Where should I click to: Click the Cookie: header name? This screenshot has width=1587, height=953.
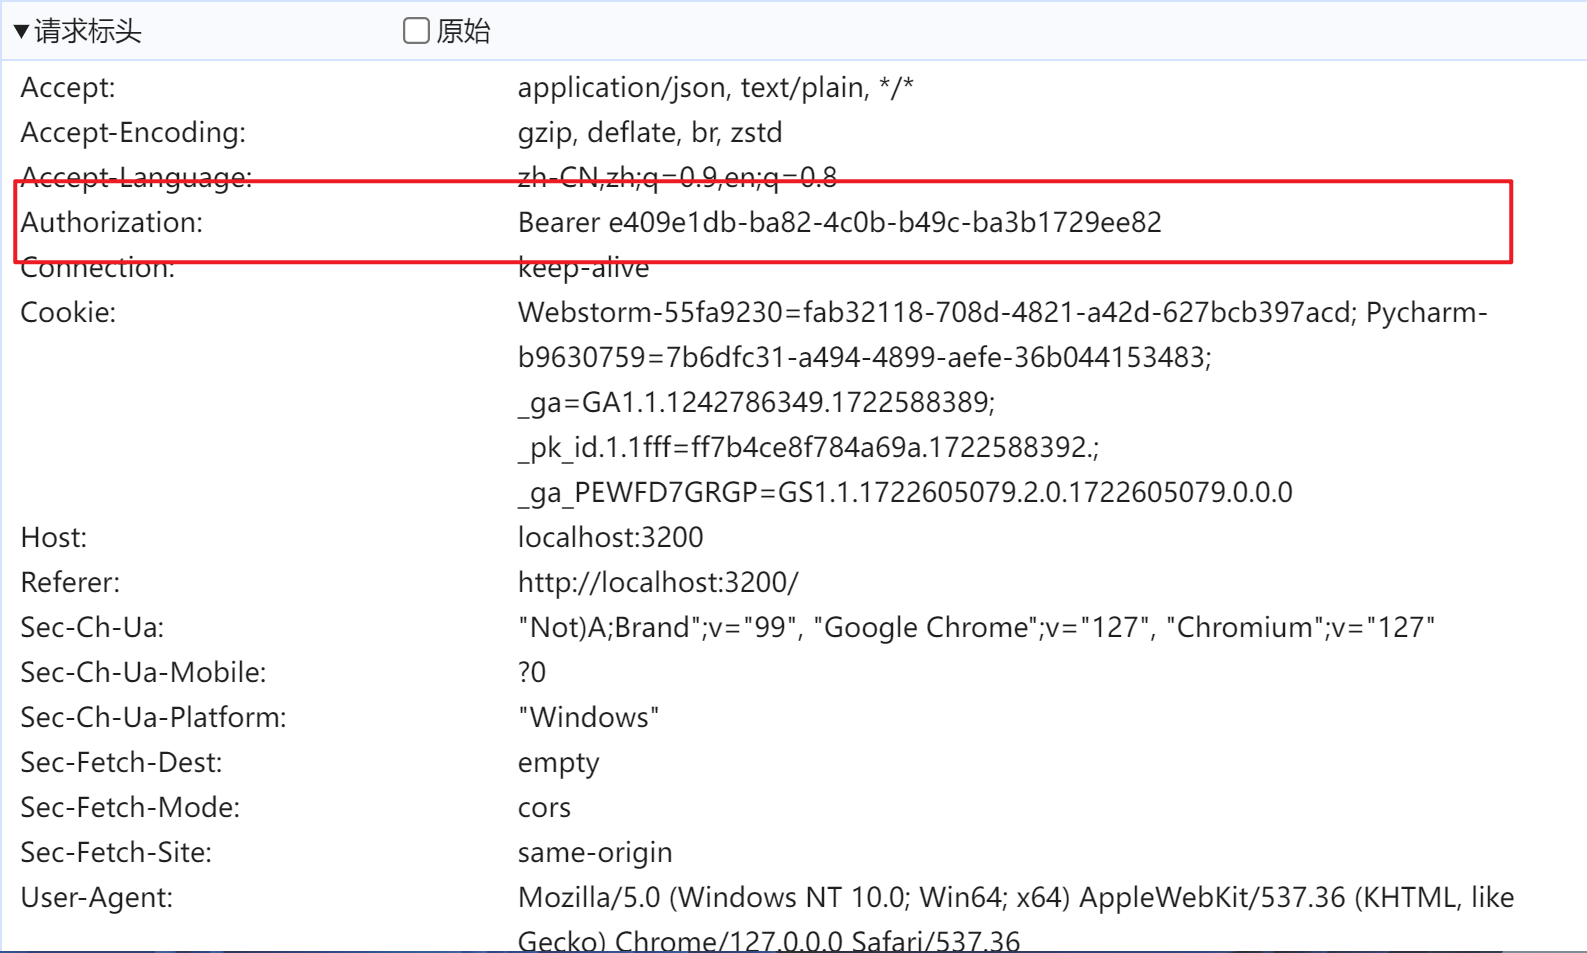pyautogui.click(x=68, y=313)
